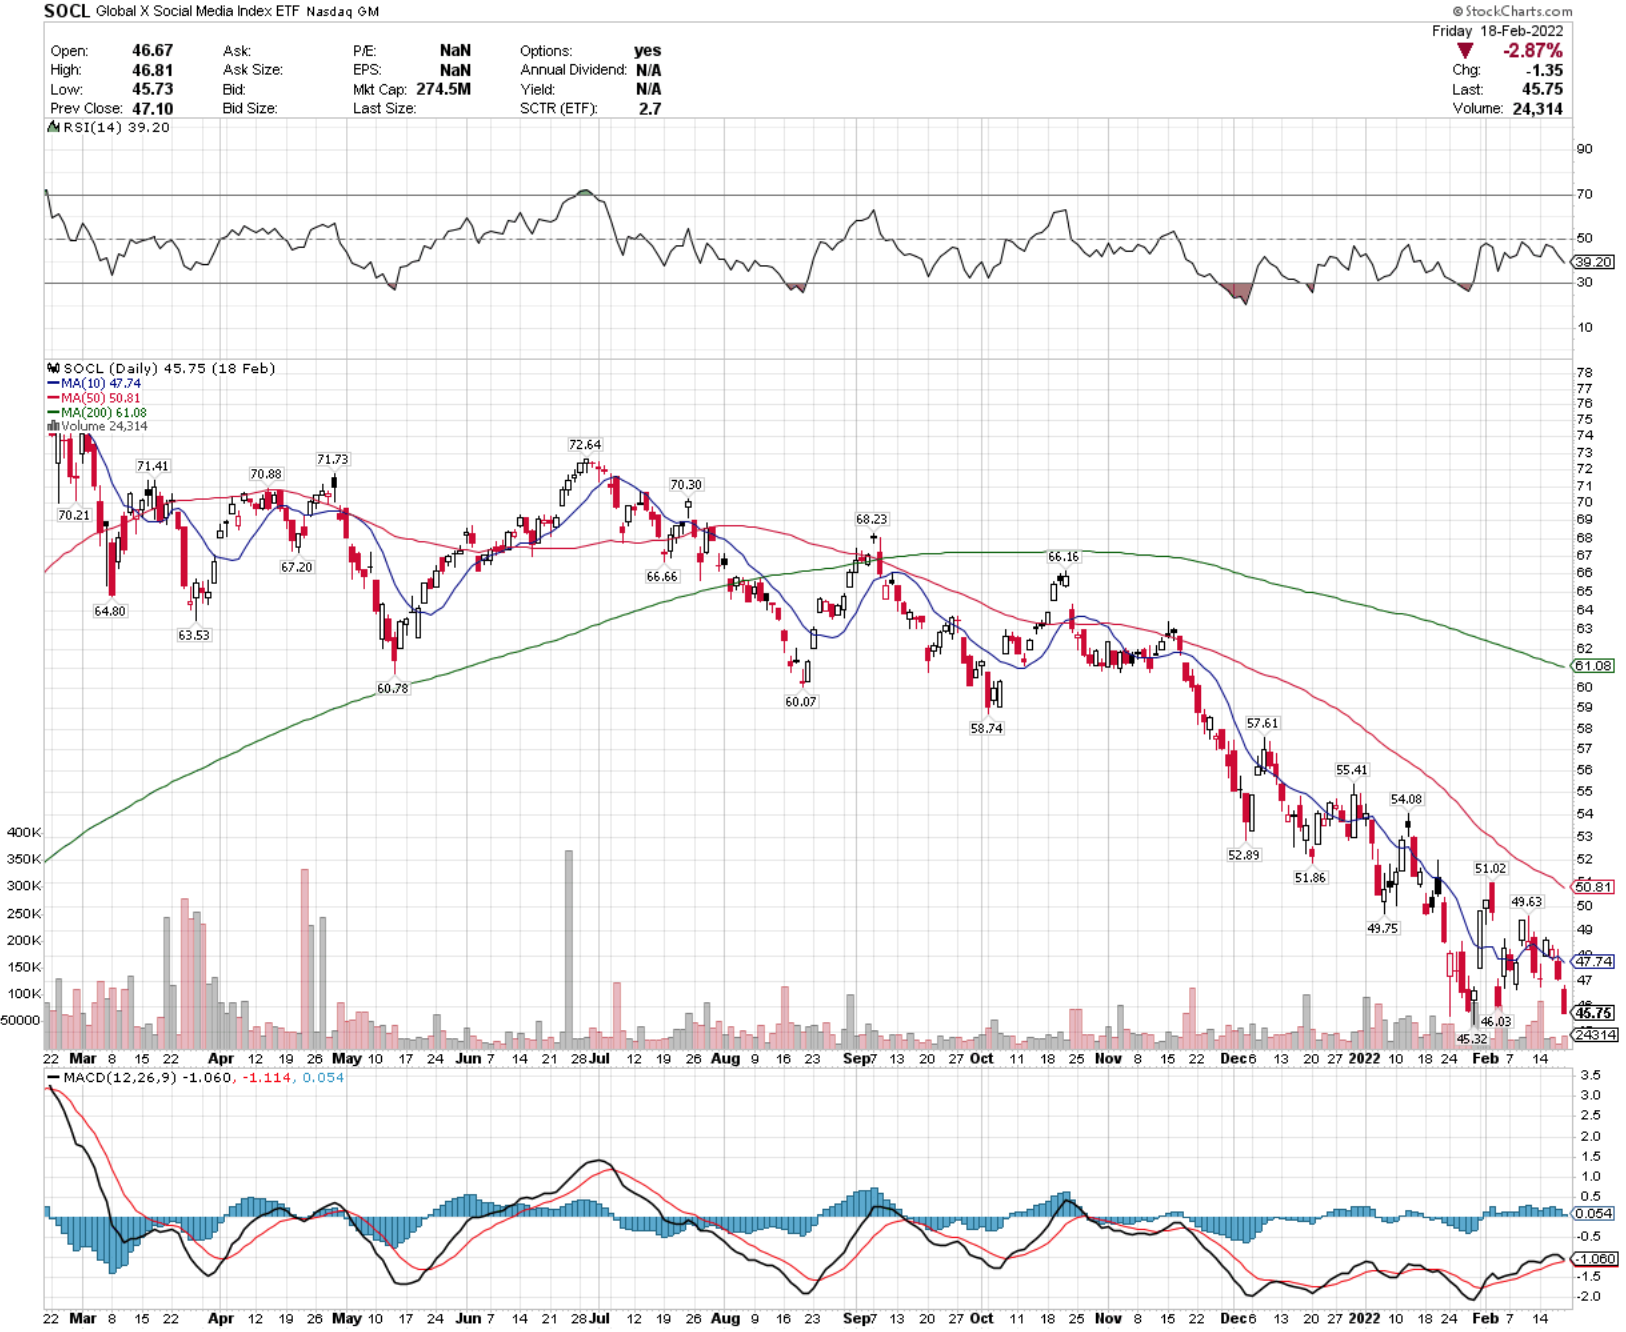The height and width of the screenshot is (1332, 1626).
Task: Click the High price 46.81
Action: click(x=152, y=70)
